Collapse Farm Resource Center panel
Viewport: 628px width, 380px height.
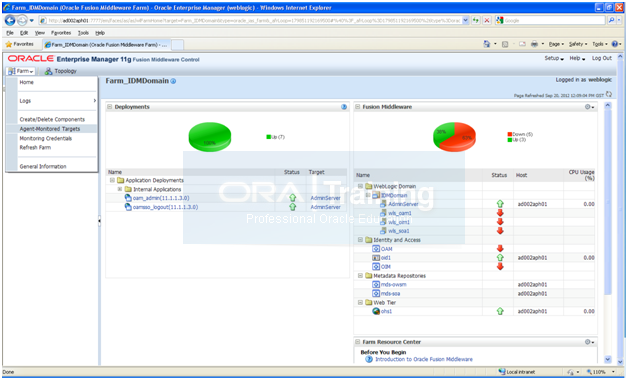tap(357, 342)
